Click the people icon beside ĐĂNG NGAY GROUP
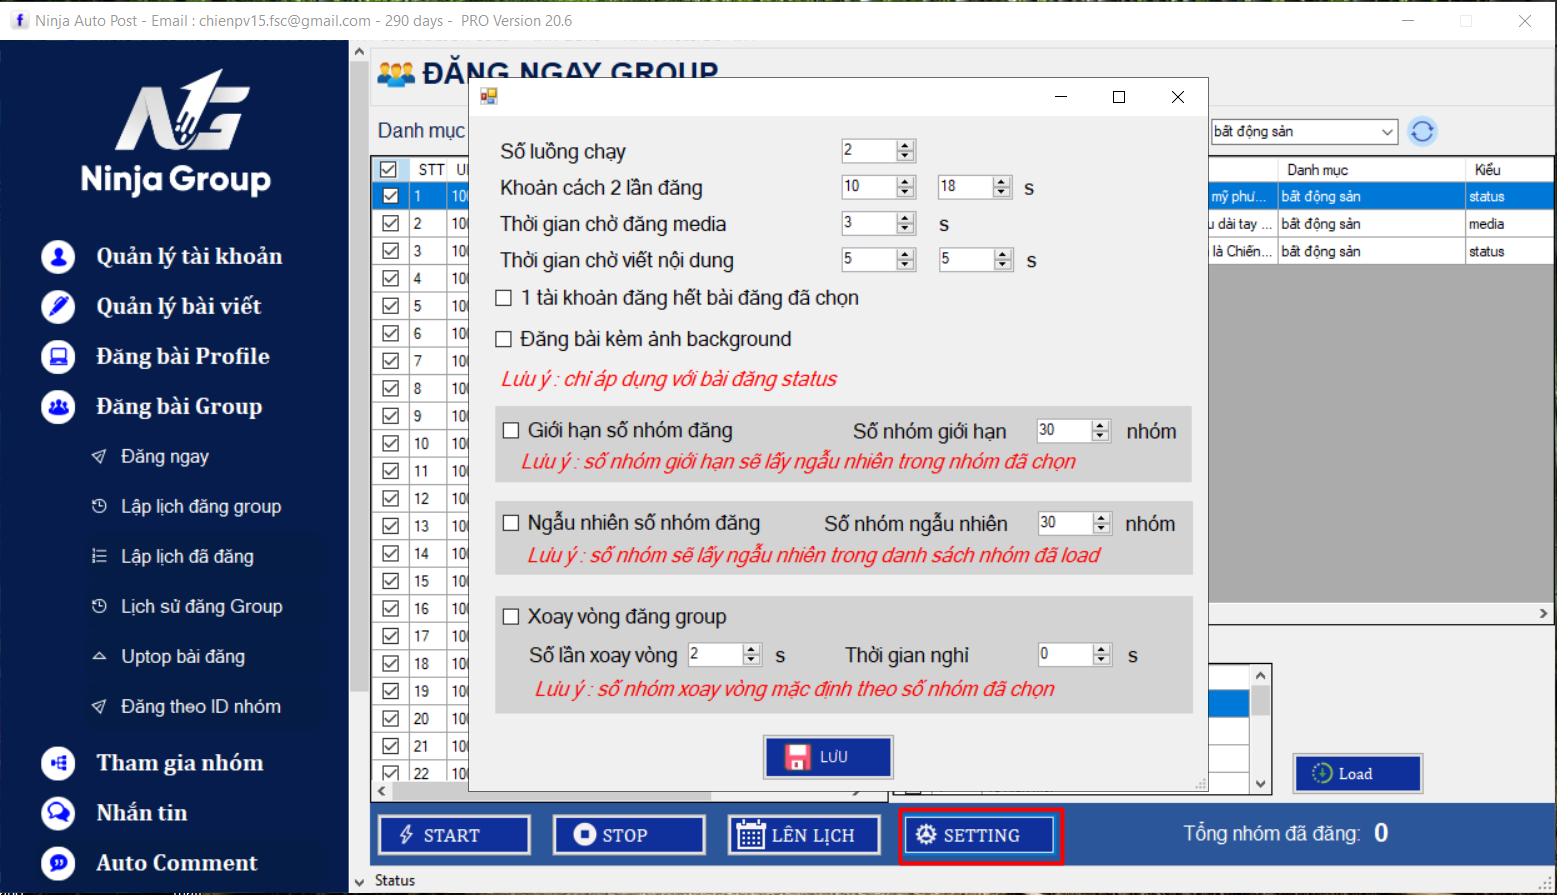1557x895 pixels. (x=396, y=74)
